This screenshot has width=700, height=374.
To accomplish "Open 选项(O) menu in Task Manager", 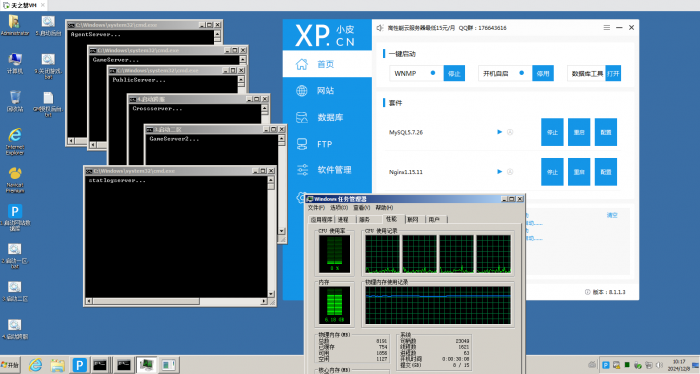I will (339, 208).
